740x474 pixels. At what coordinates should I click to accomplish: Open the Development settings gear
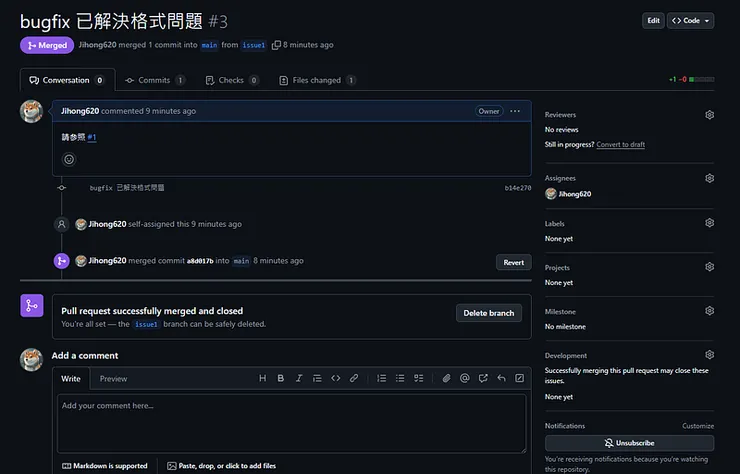(x=709, y=355)
